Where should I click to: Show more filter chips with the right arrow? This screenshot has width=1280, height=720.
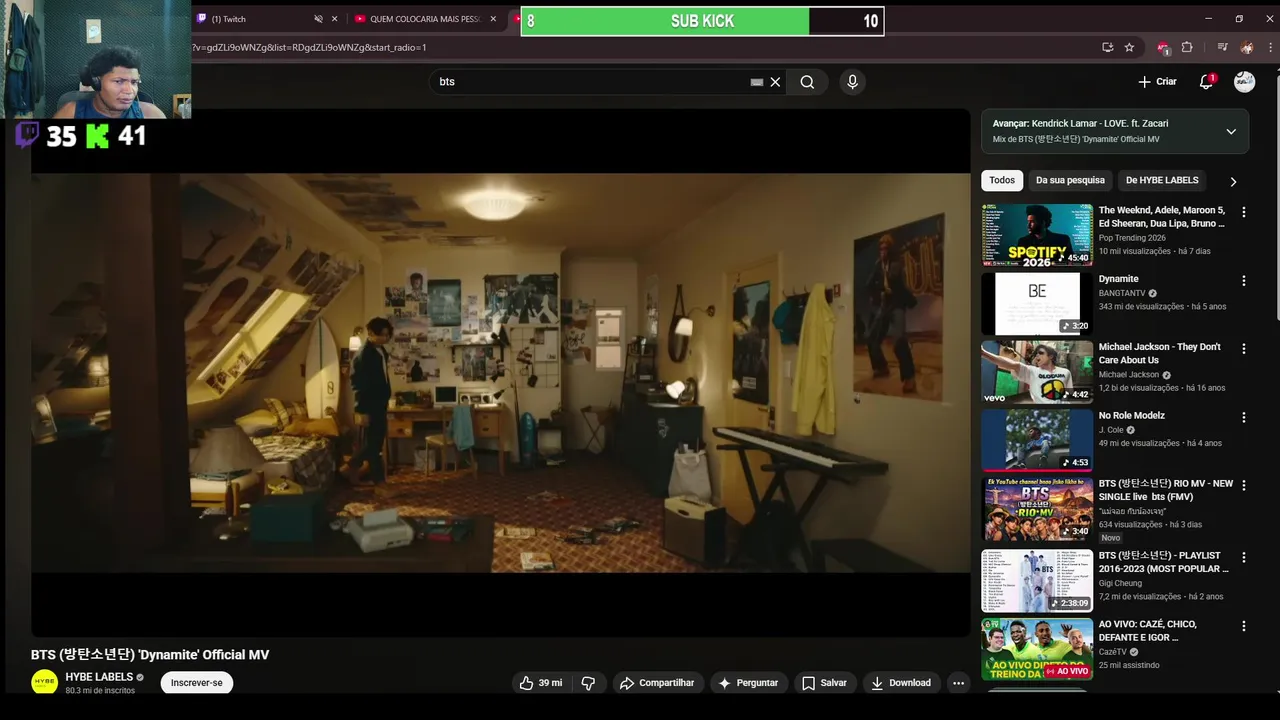tap(1233, 181)
